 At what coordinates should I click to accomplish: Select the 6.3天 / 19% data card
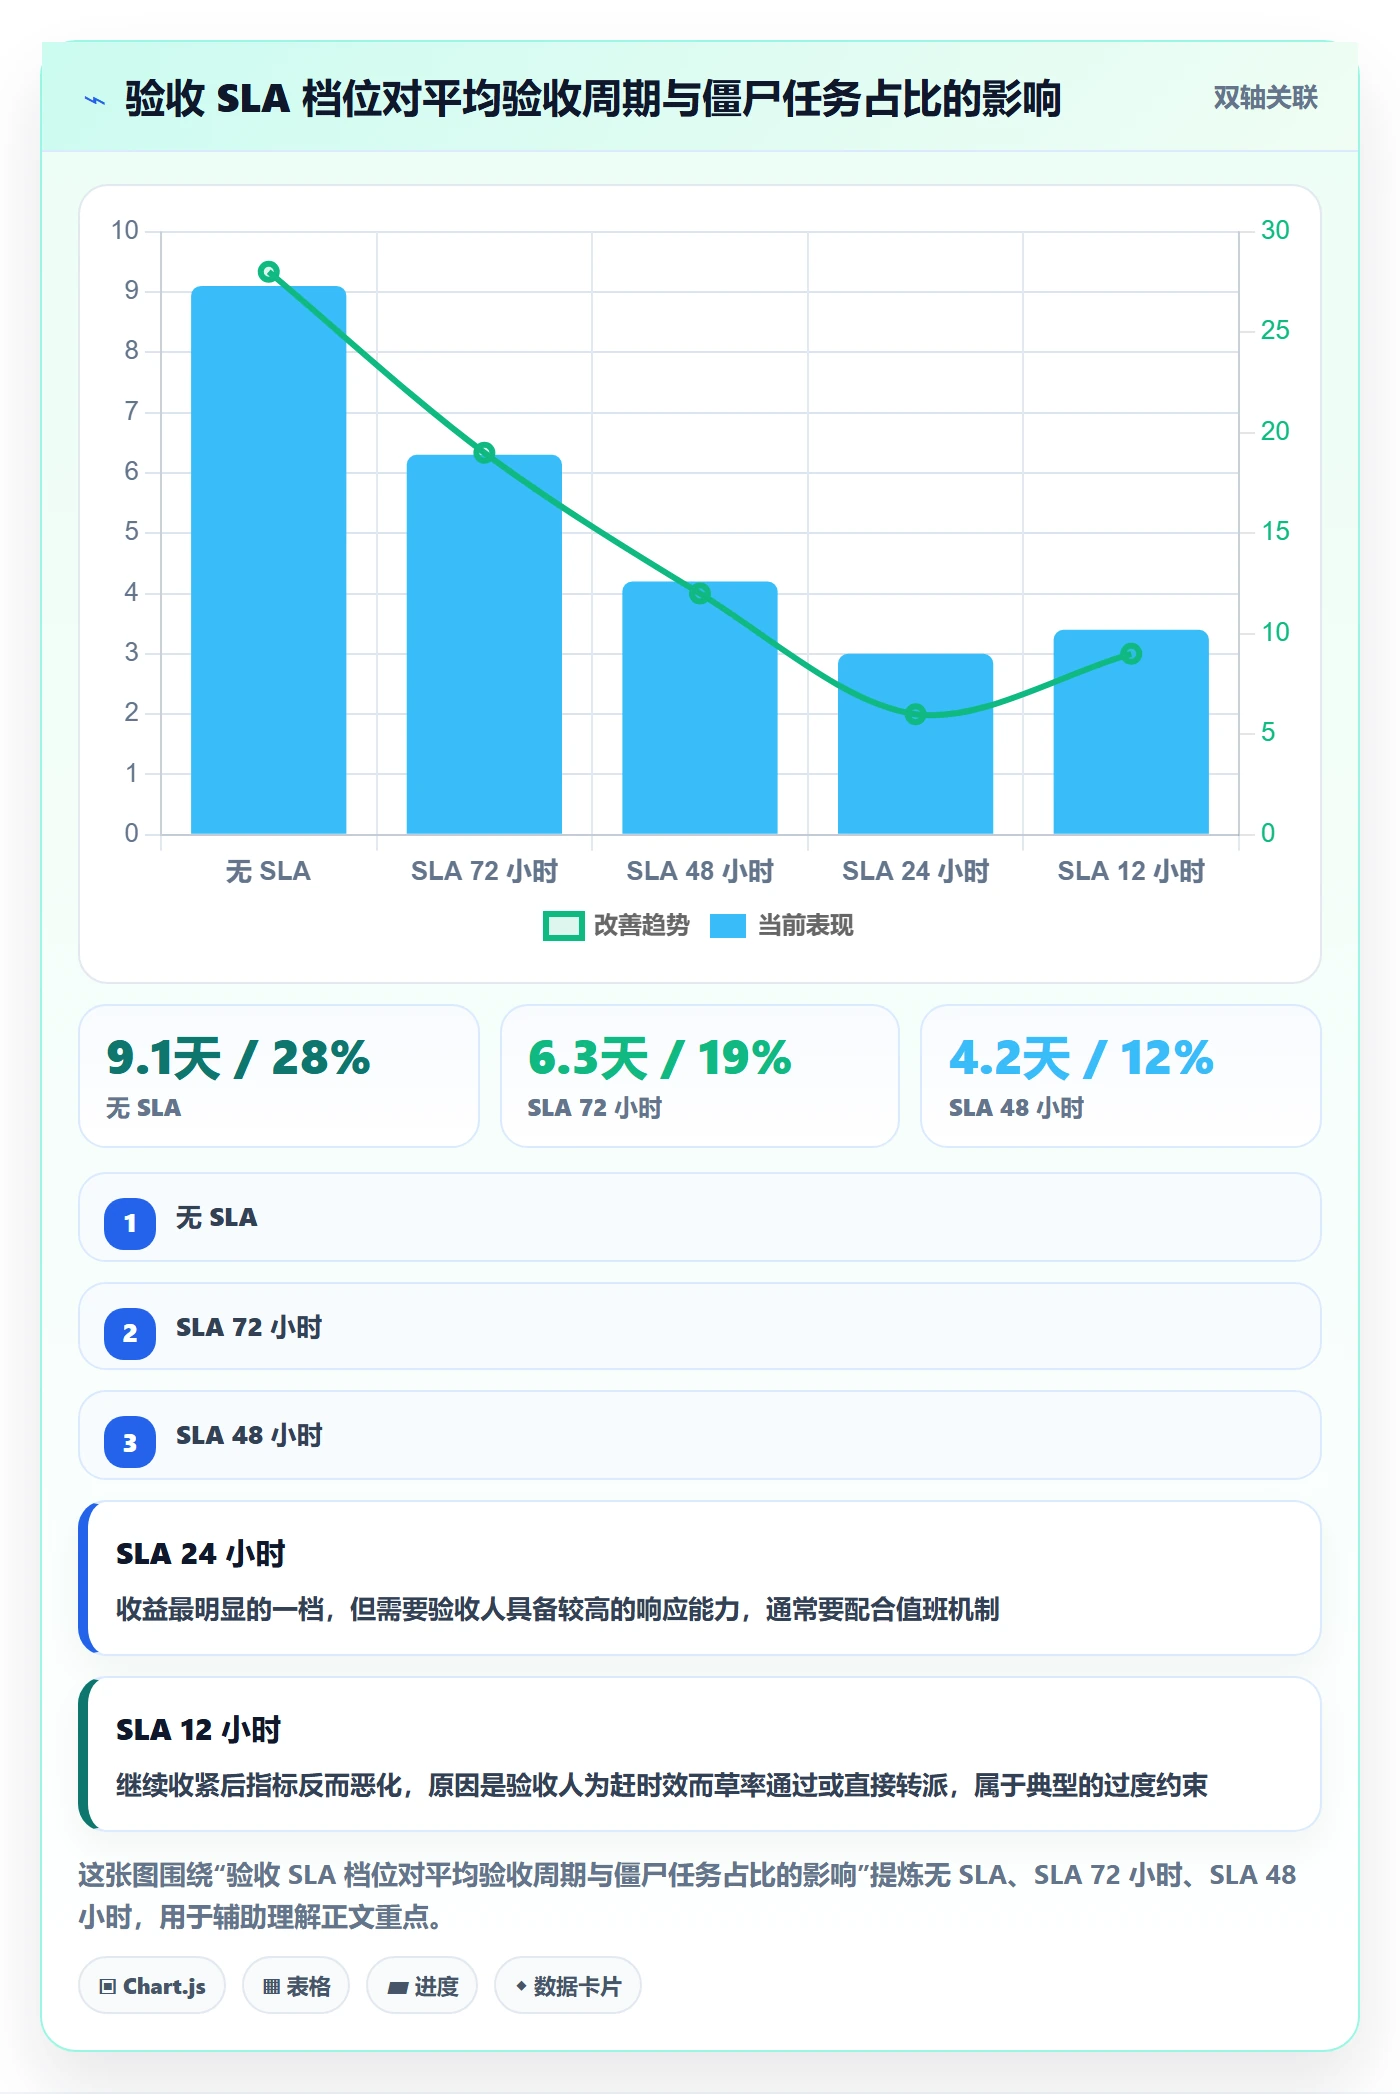pos(700,1076)
